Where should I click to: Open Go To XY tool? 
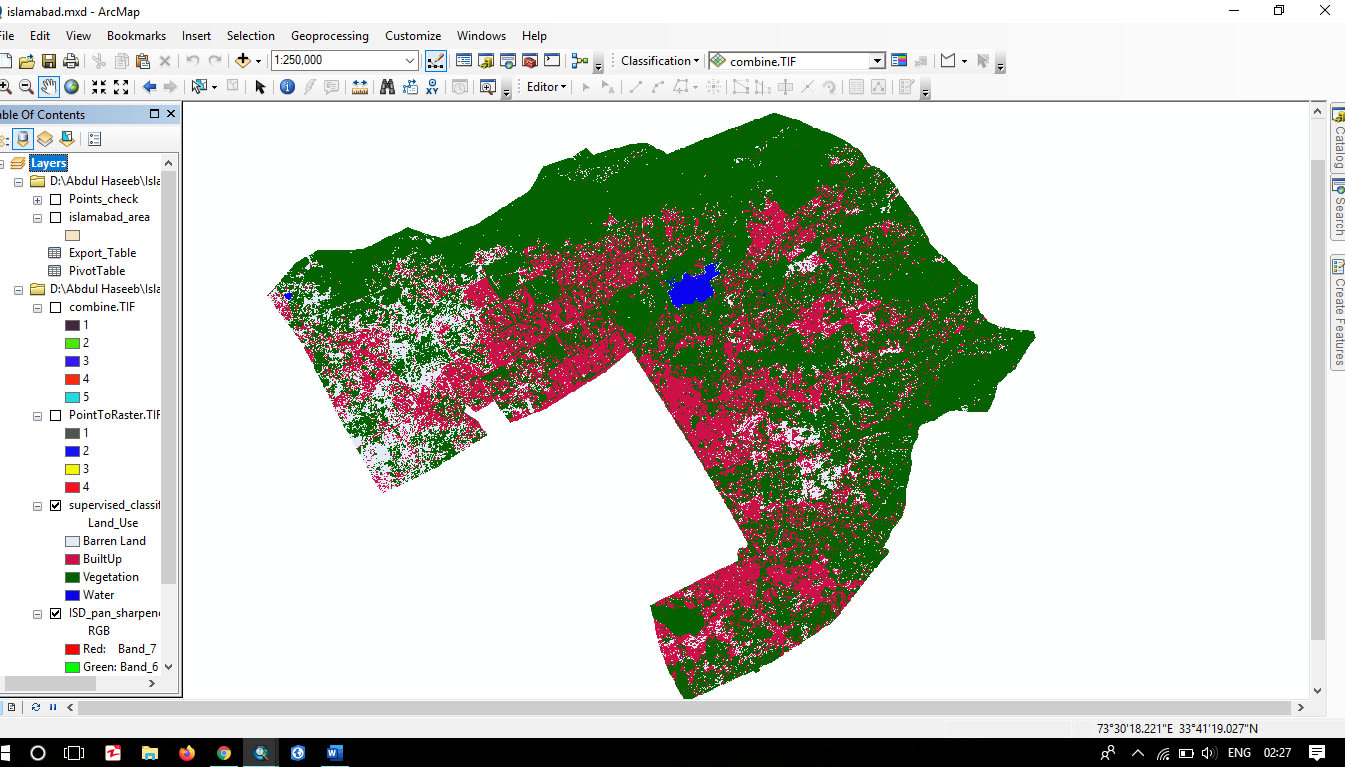[x=432, y=87]
